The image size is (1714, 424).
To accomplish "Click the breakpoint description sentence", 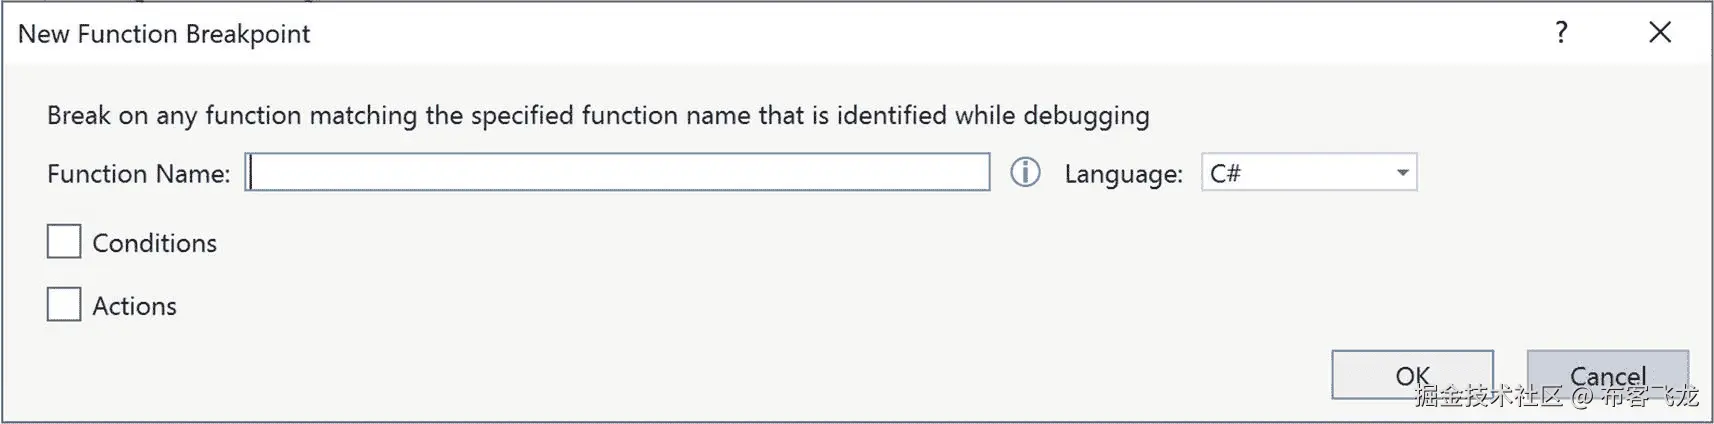I will click(598, 116).
